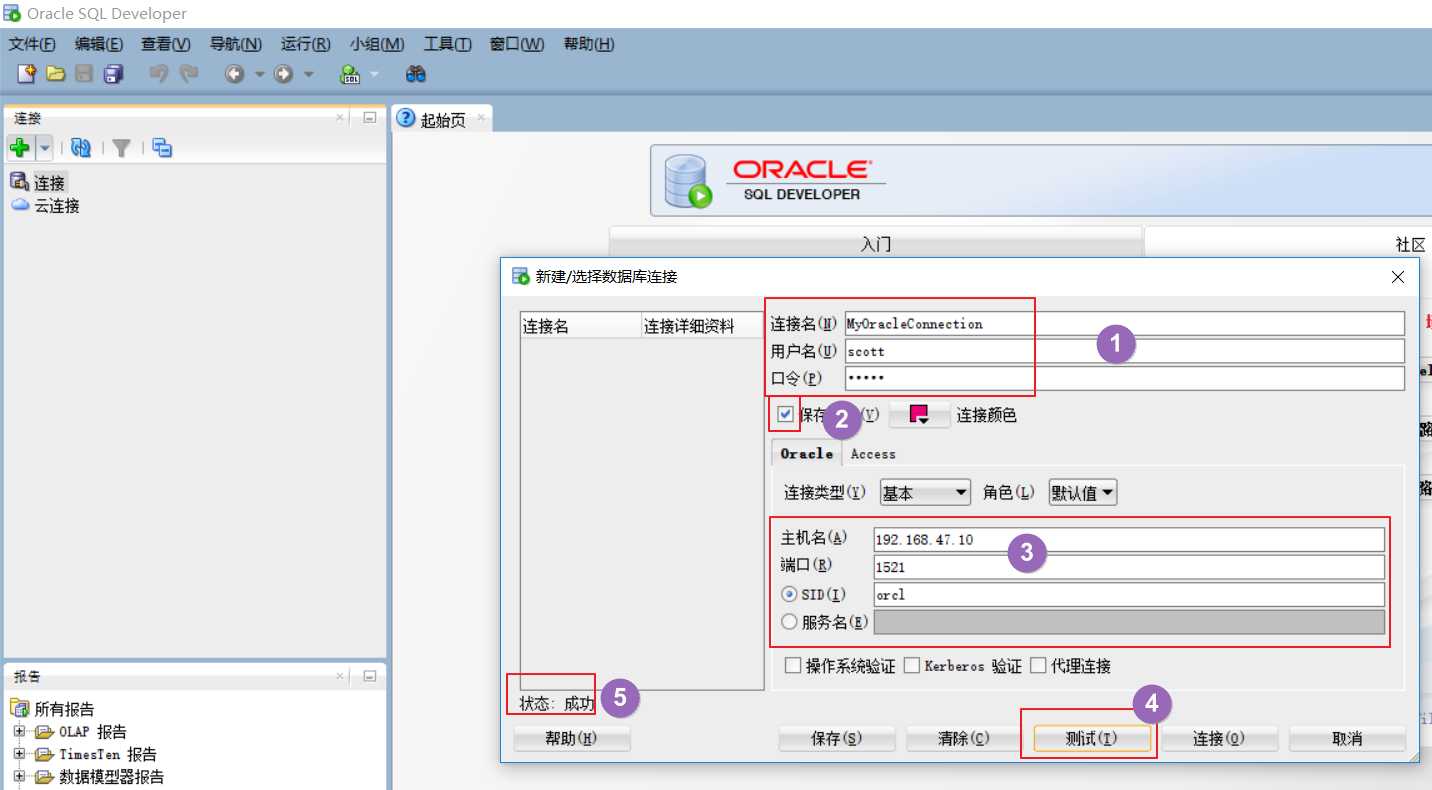This screenshot has height=790, width=1432.
Task: Open SQL Worksheet dropdown arrow
Action: click(374, 74)
